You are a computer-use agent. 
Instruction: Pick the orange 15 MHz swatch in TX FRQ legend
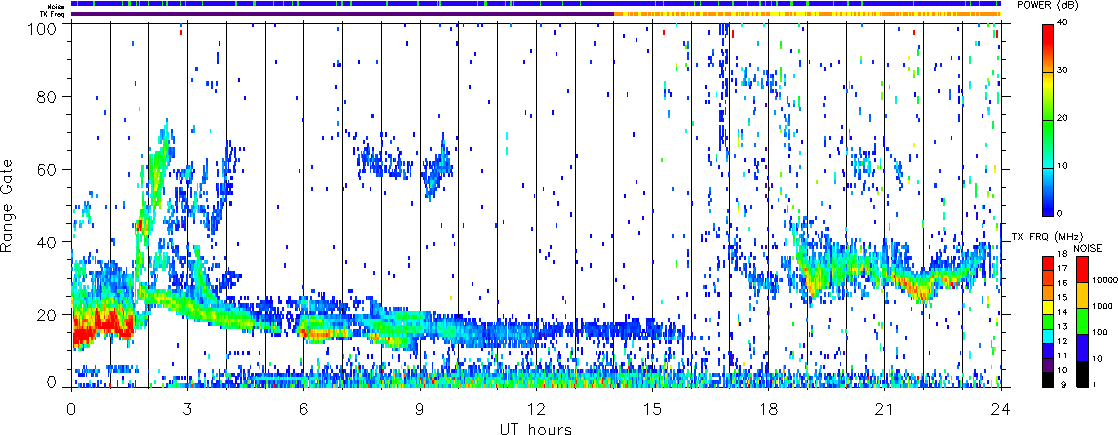pos(1047,293)
